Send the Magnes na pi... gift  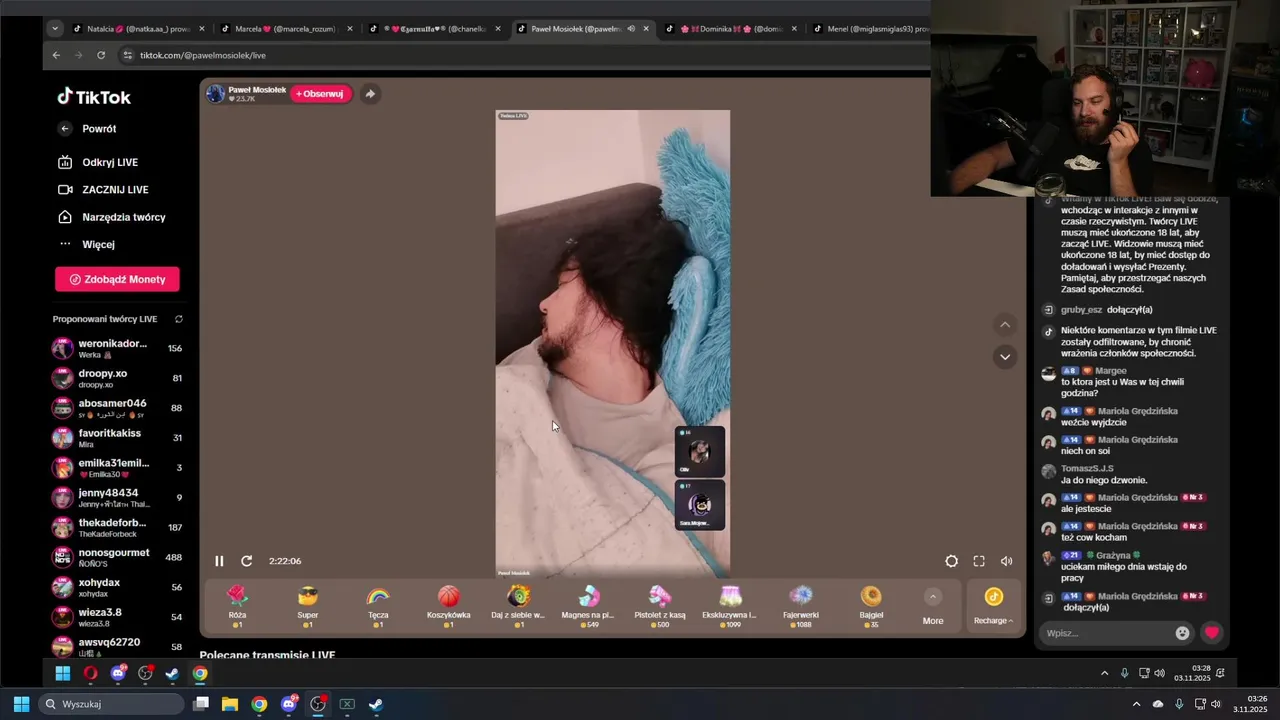point(588,606)
